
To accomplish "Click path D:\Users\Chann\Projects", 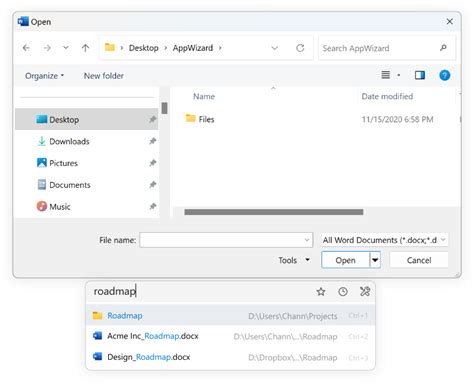I will pyautogui.click(x=293, y=316).
